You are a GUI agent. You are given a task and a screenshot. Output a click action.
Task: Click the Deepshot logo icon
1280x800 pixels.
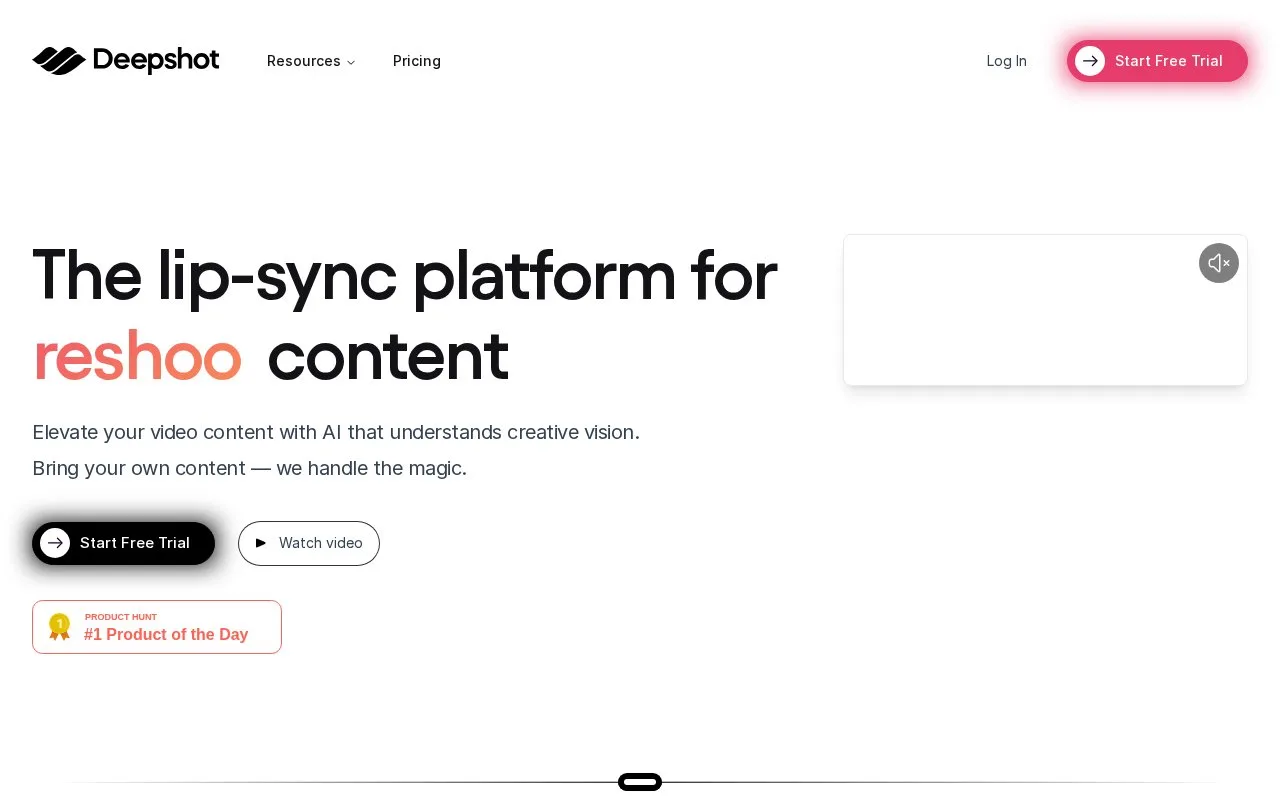[59, 61]
